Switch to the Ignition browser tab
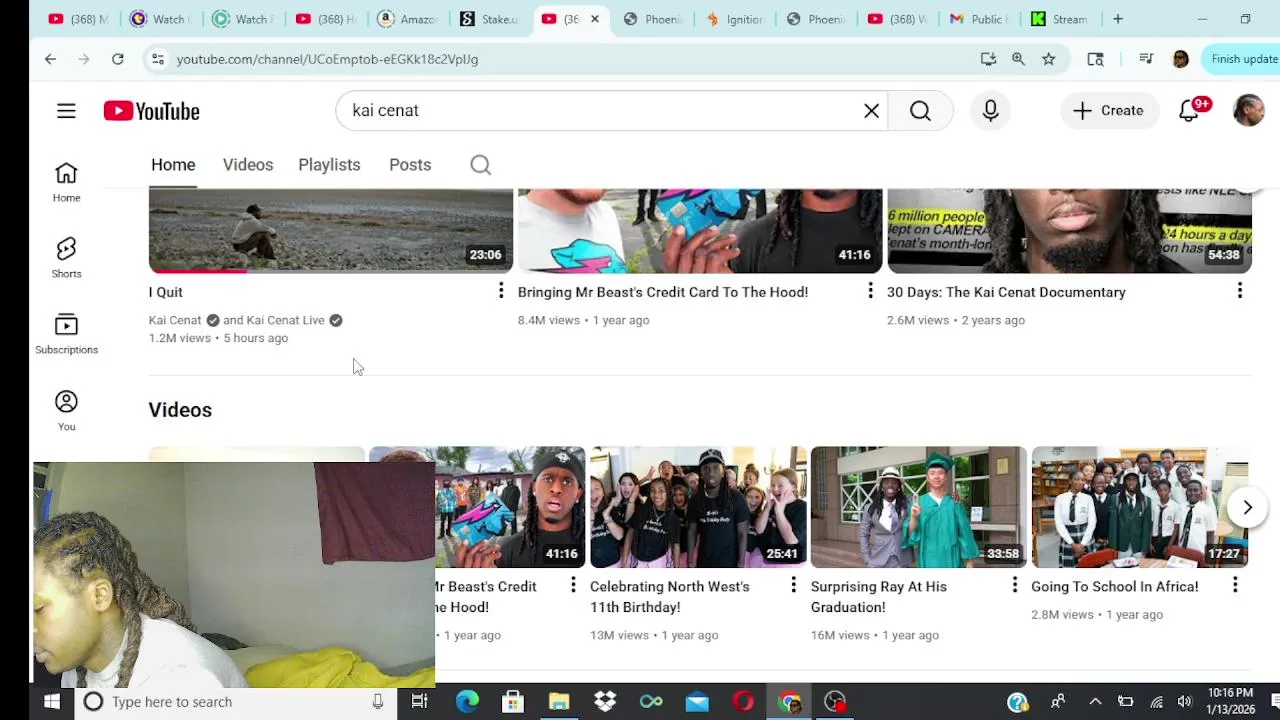 (x=737, y=19)
